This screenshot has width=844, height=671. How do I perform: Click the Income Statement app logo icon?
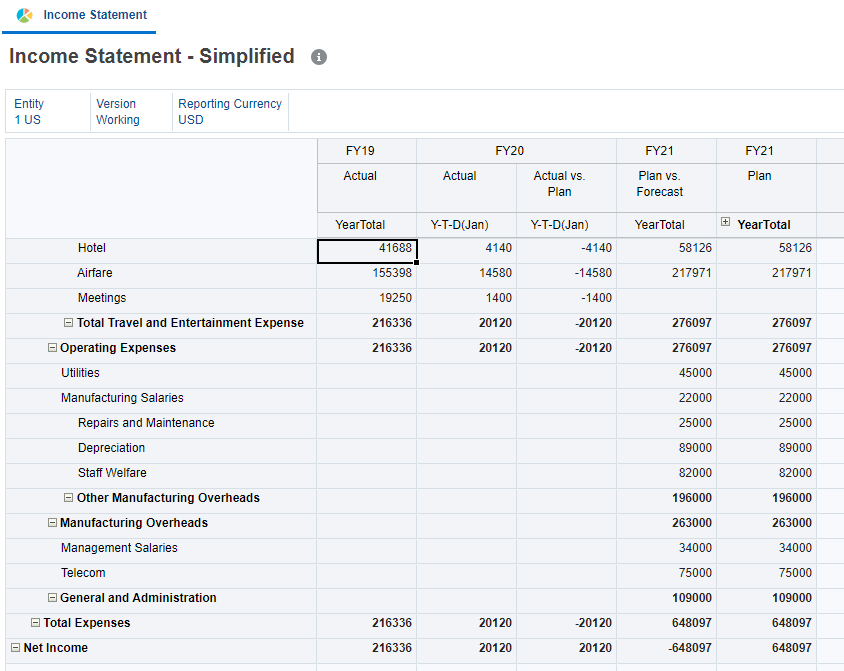pyautogui.click(x=24, y=15)
